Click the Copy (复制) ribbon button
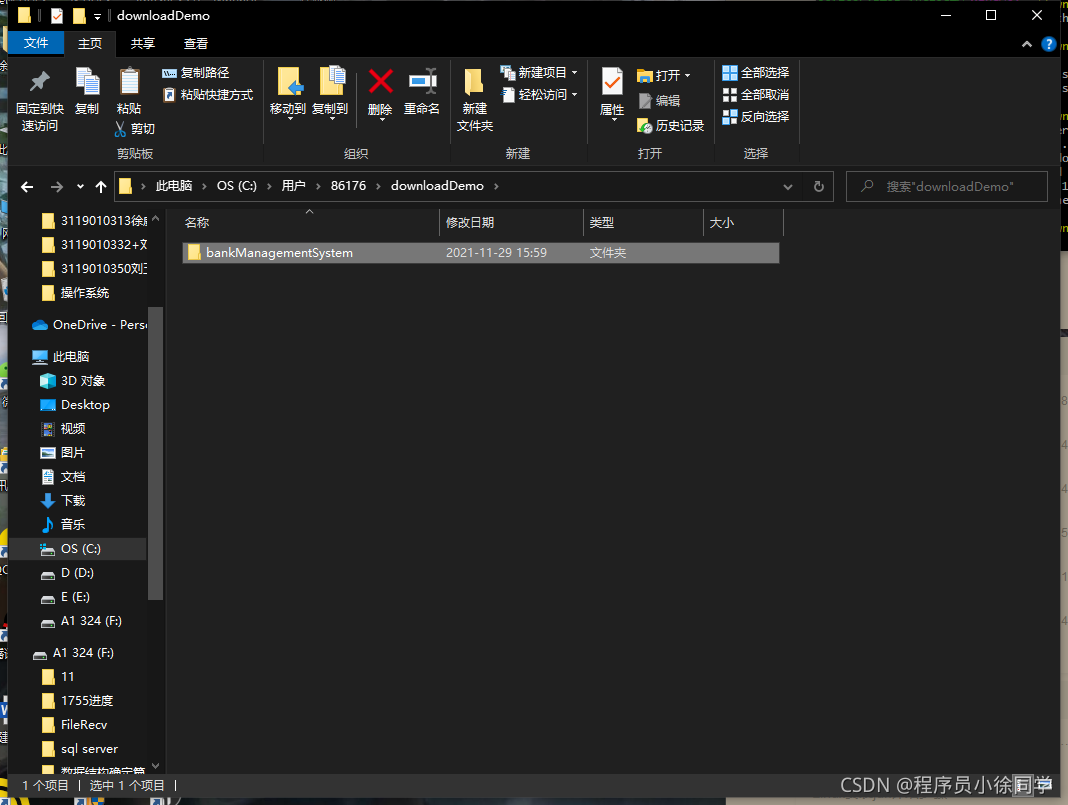The height and width of the screenshot is (805, 1068). (x=87, y=92)
